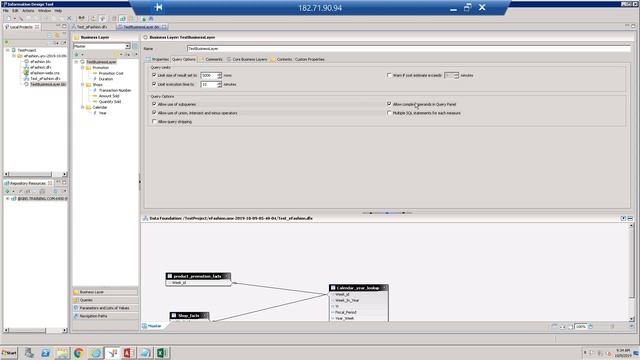Switch to the Properties tab
640x360 pixels.
tap(158, 60)
